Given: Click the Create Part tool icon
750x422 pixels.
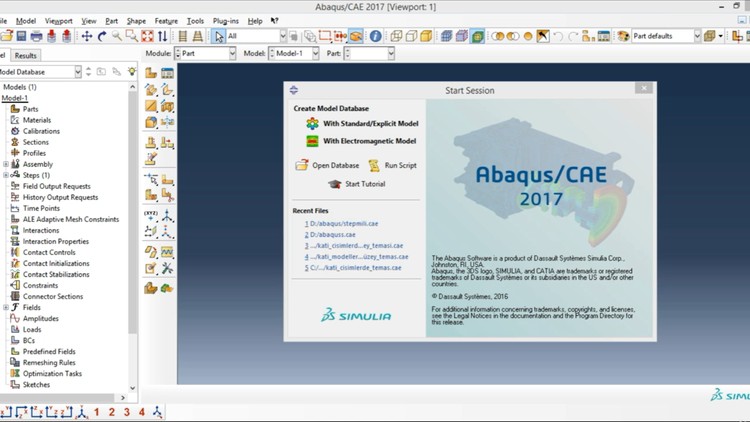Looking at the screenshot, I should coord(151,73).
